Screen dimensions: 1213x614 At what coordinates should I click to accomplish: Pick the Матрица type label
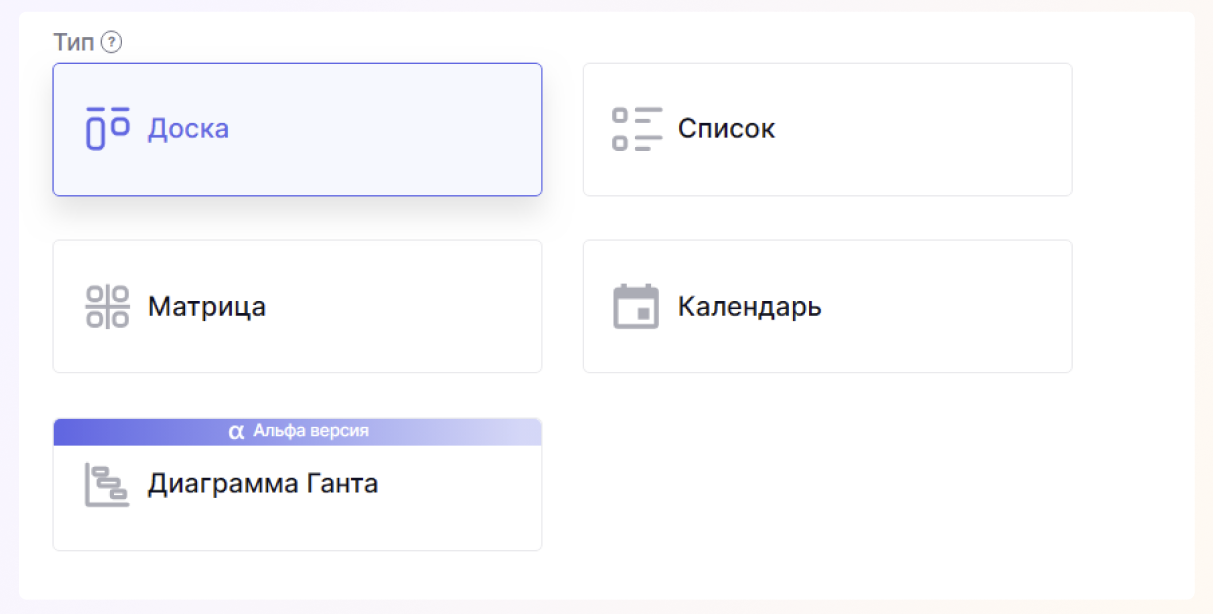[207, 306]
